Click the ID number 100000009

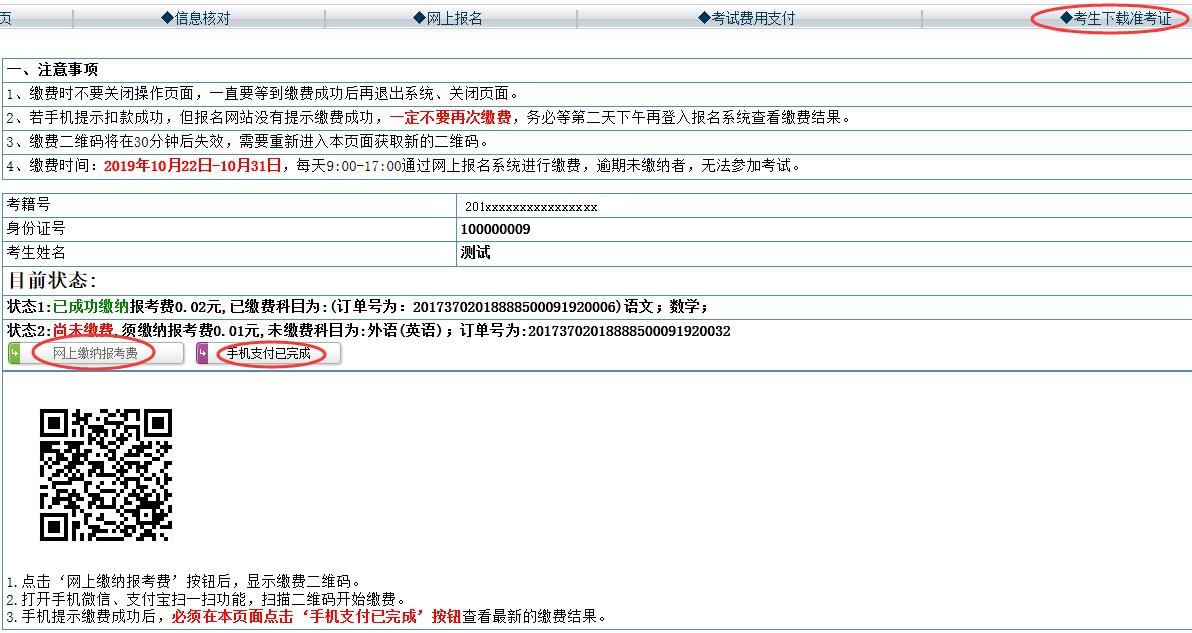tap(495, 229)
